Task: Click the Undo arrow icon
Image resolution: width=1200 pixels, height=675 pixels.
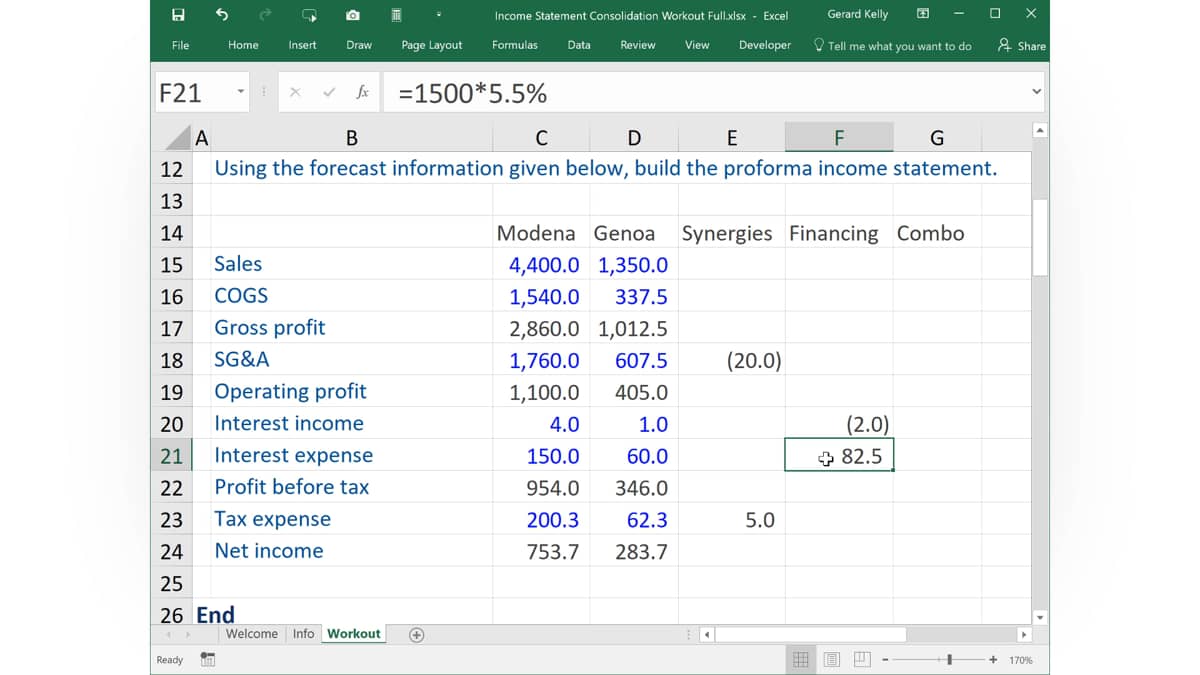Action: 221,15
